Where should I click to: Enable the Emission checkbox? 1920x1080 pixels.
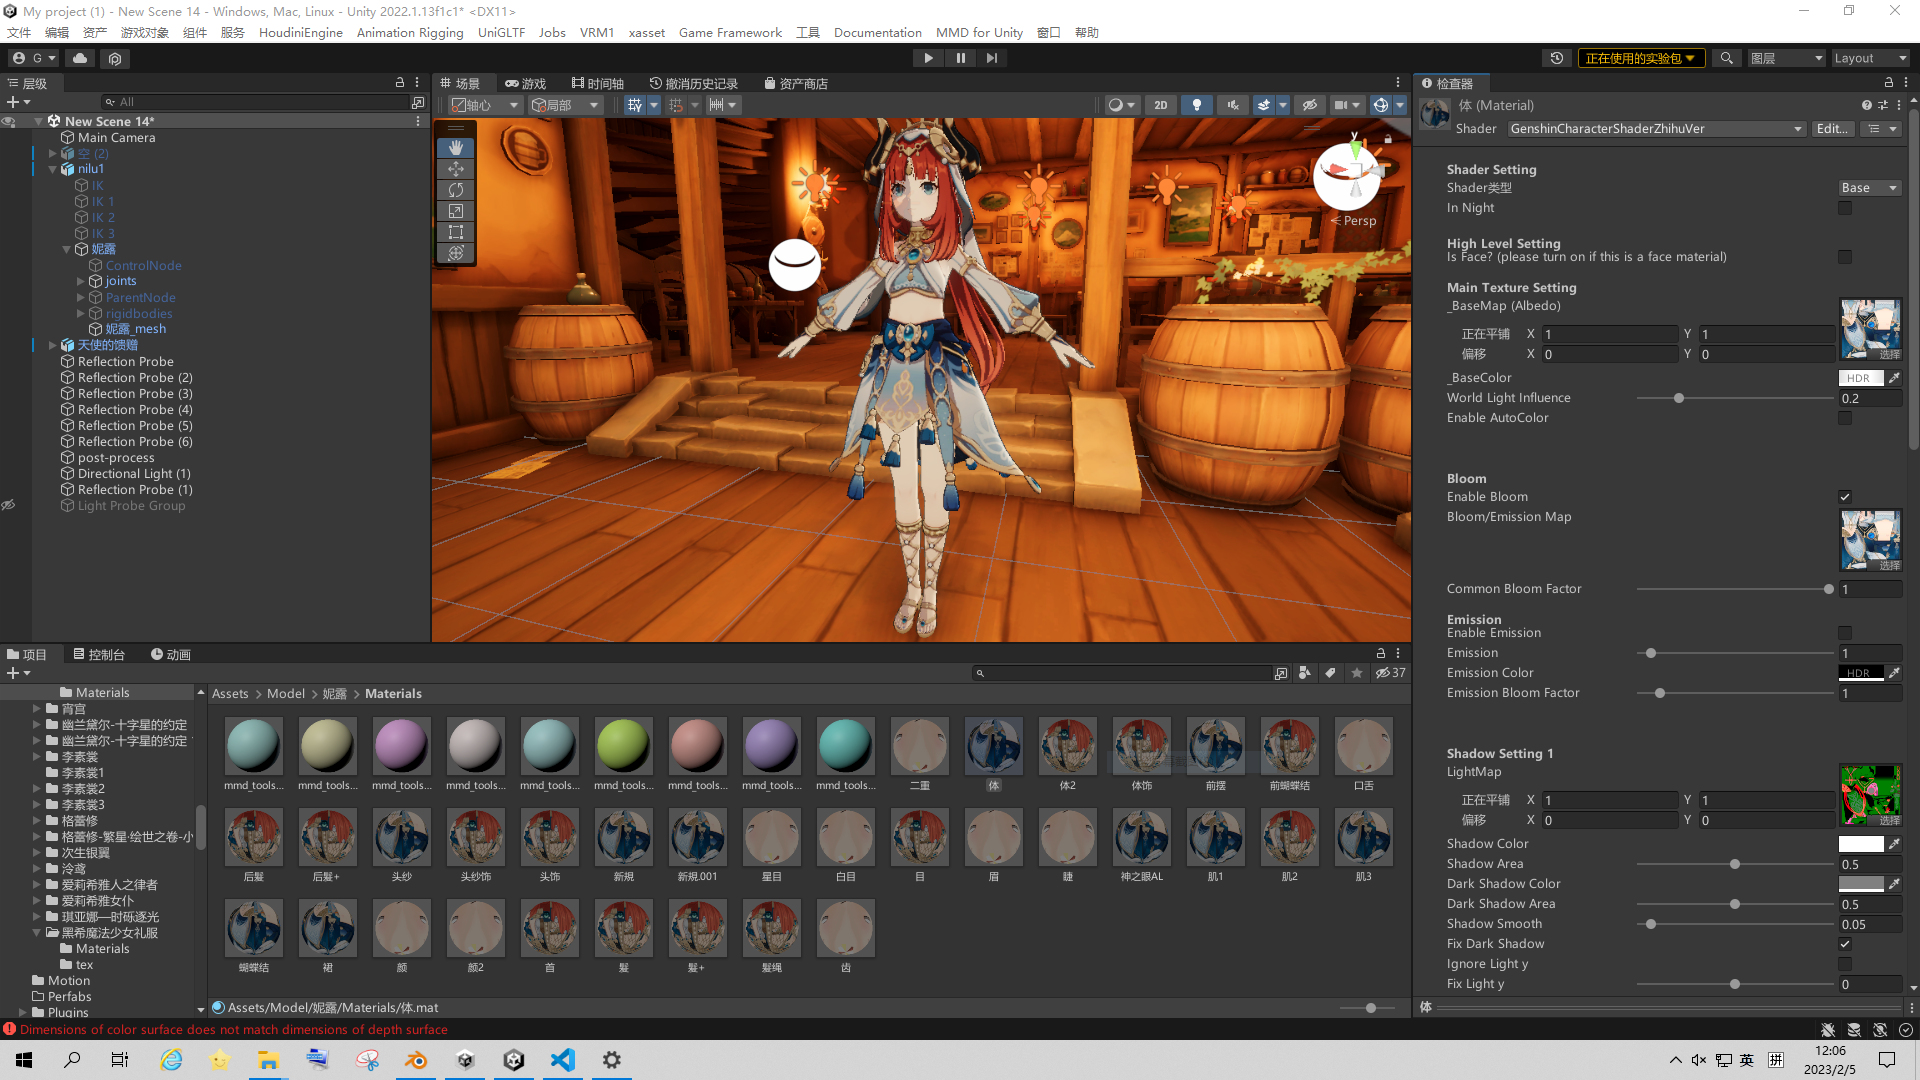click(1844, 633)
